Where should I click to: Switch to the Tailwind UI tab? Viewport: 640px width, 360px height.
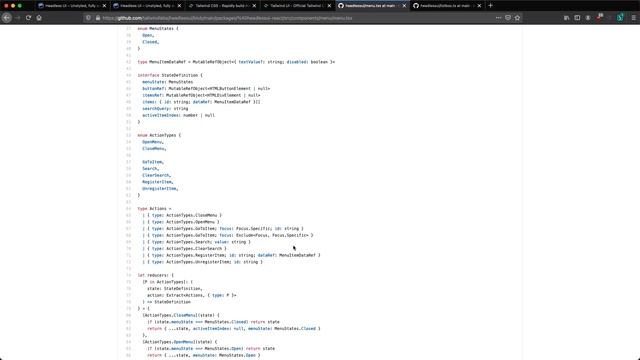coord(296,6)
